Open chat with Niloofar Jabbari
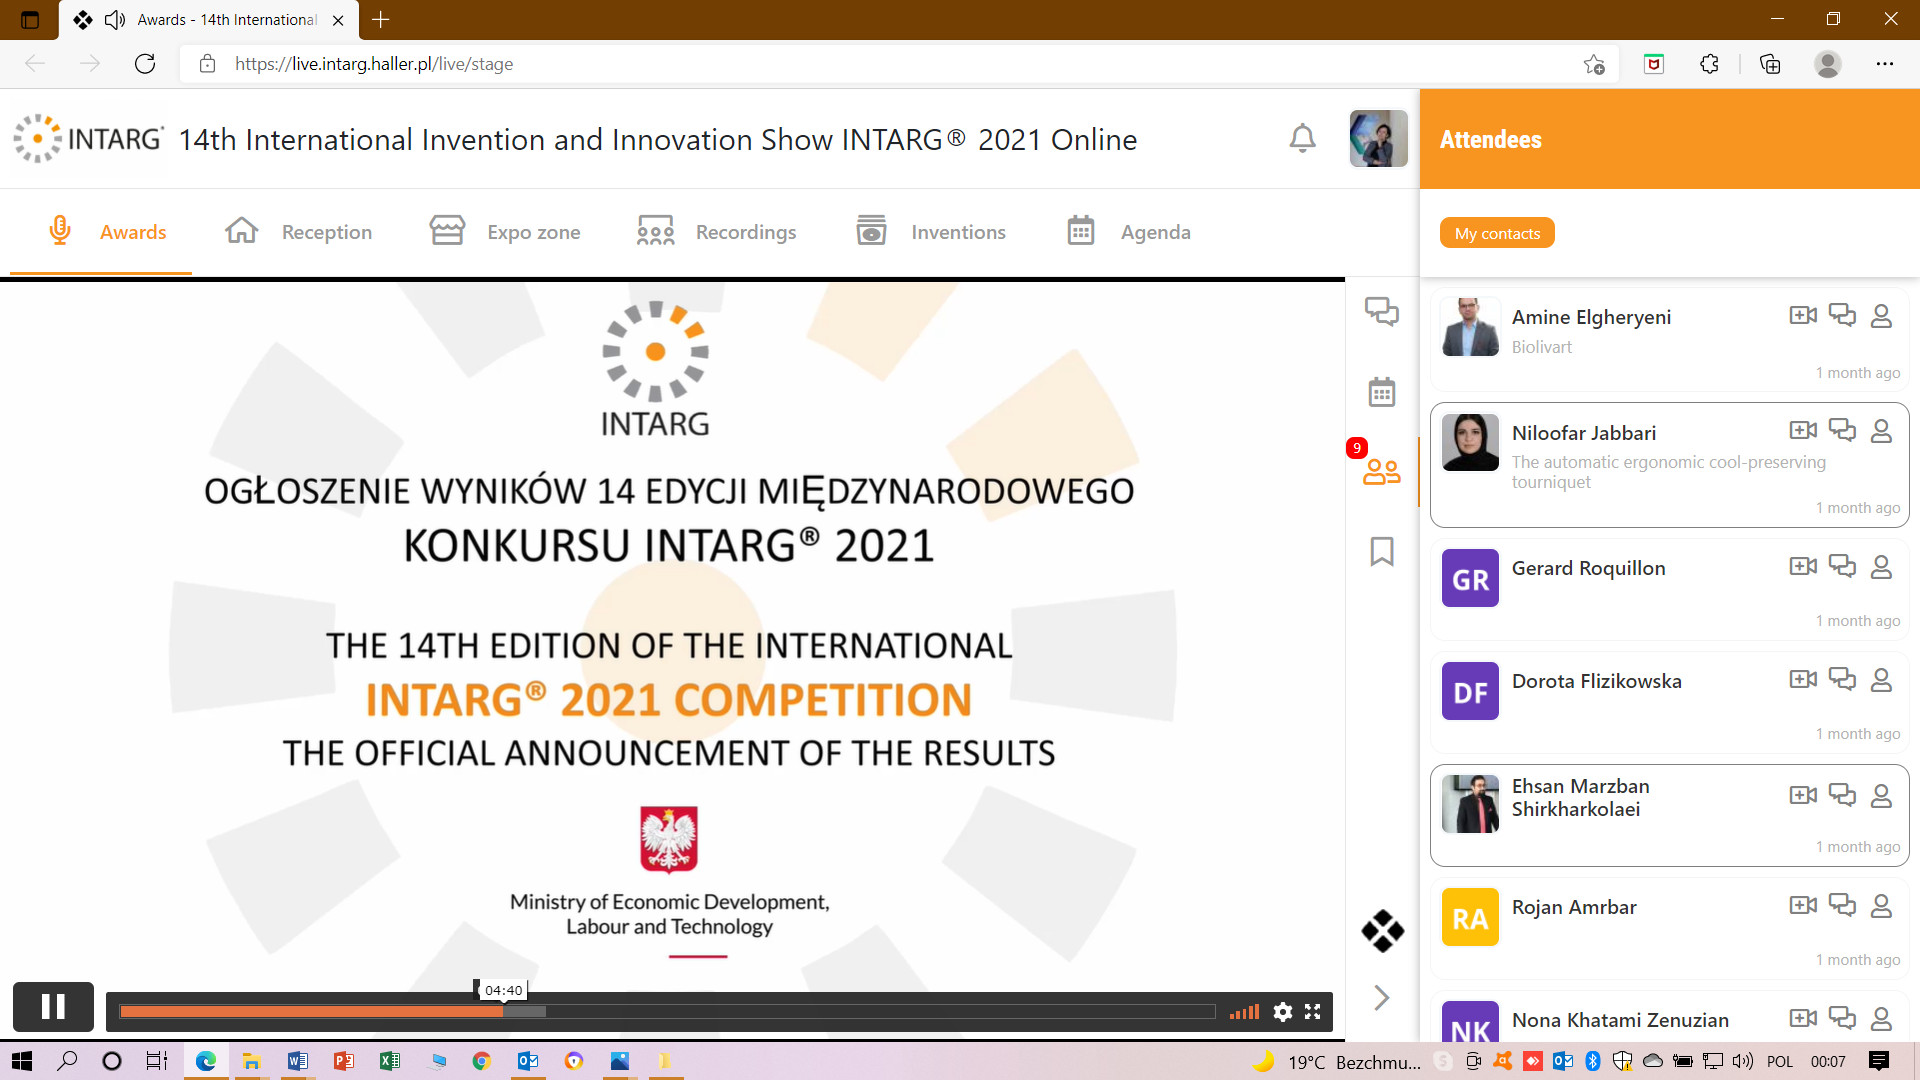 click(x=1842, y=430)
